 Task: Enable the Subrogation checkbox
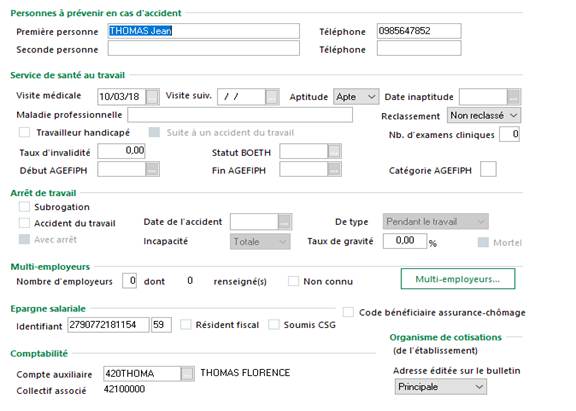coord(24,207)
